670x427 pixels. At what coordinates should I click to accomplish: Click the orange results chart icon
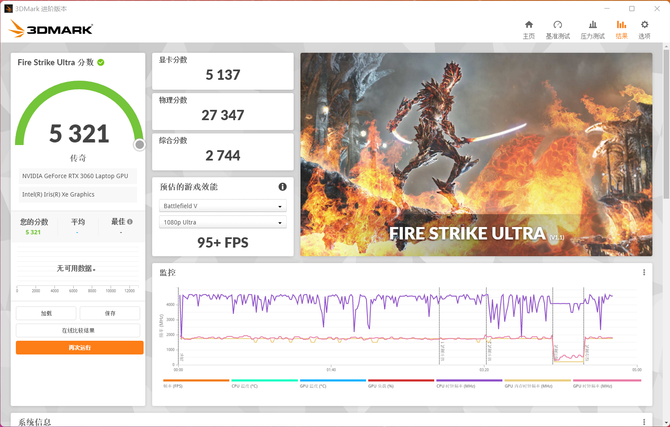pos(621,24)
